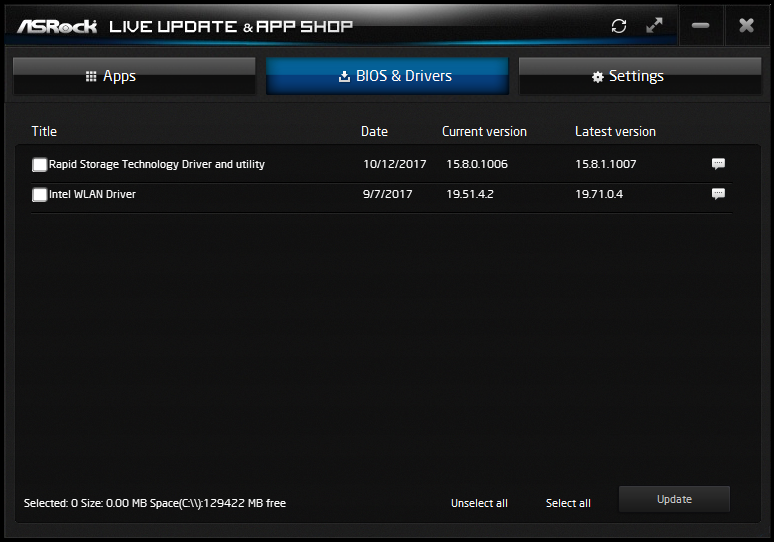Close the ASRock Live Update window
774x542 pixels.
(746, 25)
